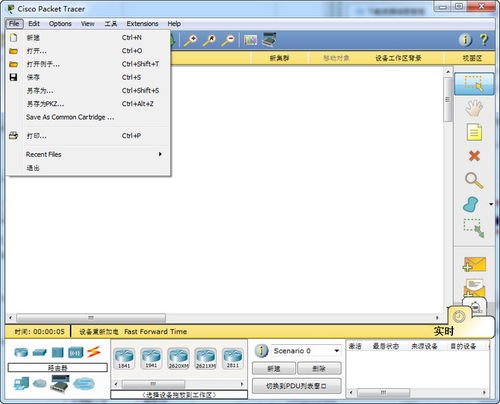500x404 pixels.
Task: Click 打印... print menu item
Action: (x=88, y=136)
